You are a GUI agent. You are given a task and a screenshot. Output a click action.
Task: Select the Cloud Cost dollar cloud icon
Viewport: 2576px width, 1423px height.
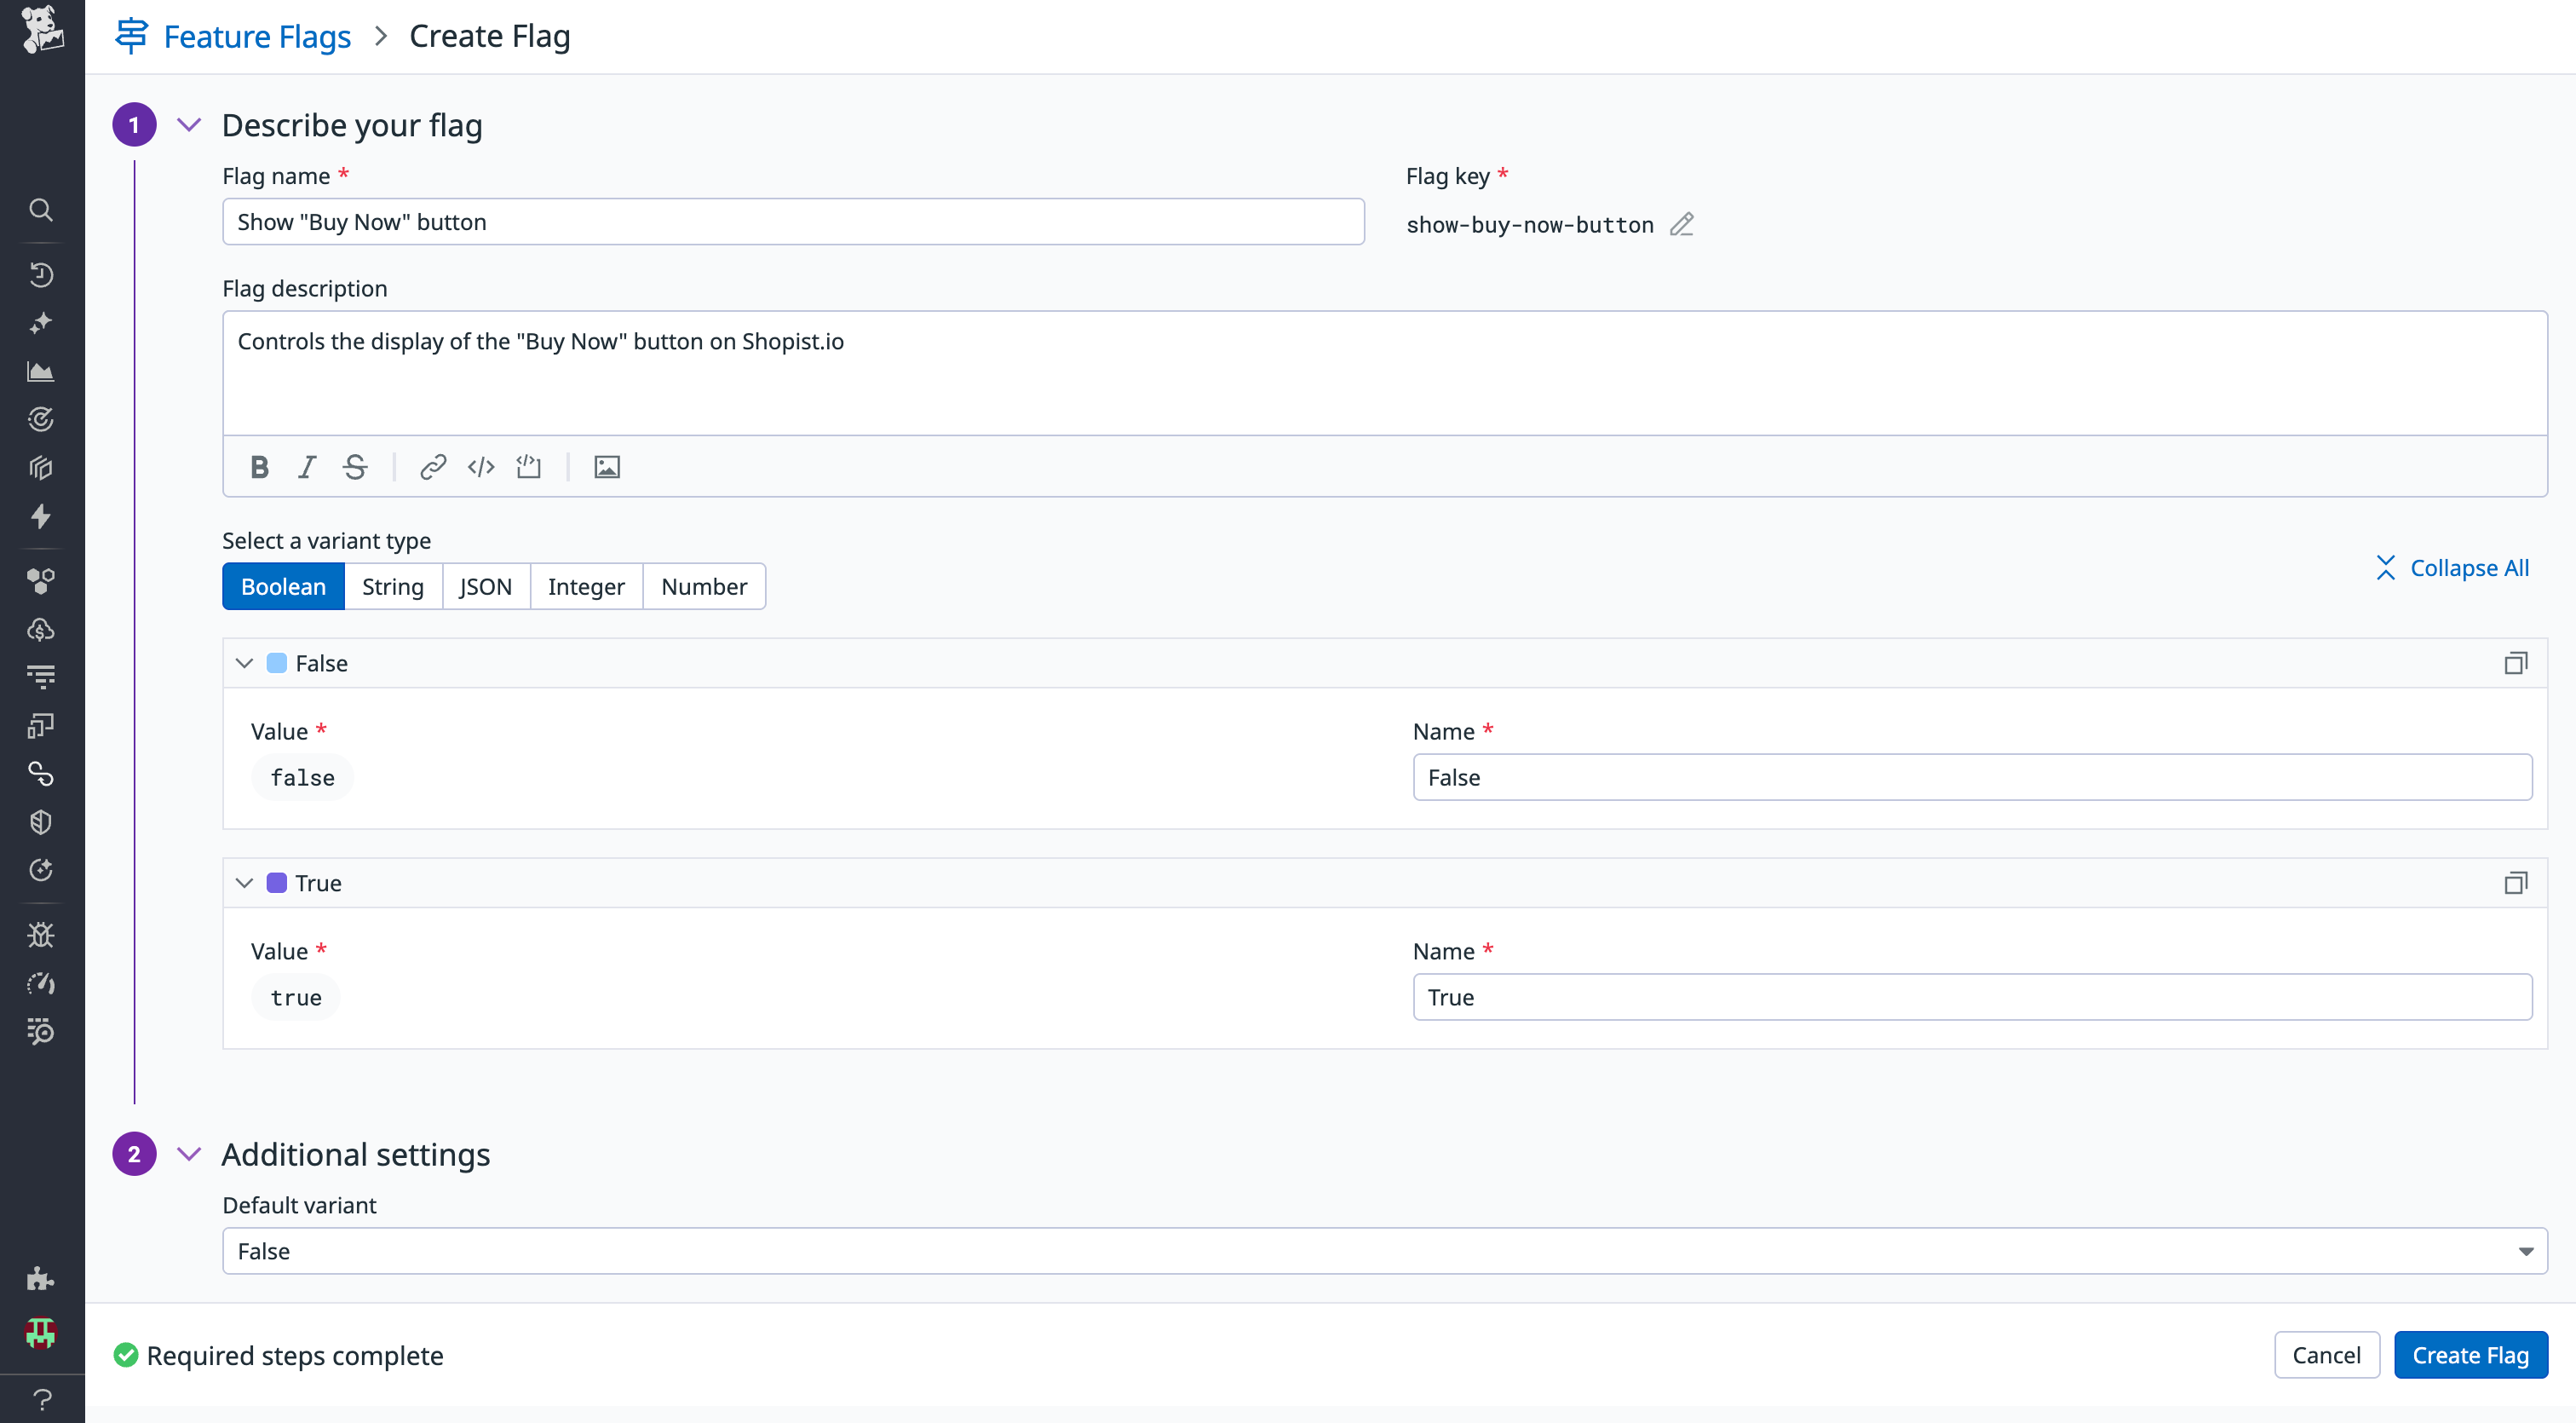click(41, 629)
